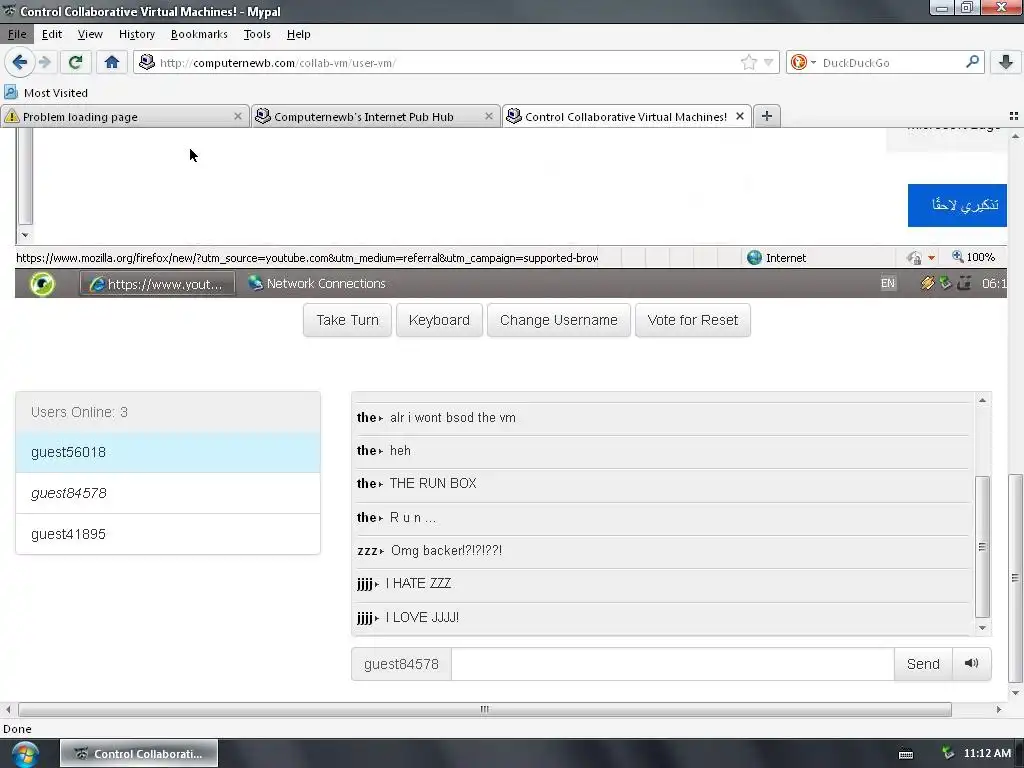1024x768 pixels.
Task: Click the horizontal scrollbar right arrow
Action: 999,709
